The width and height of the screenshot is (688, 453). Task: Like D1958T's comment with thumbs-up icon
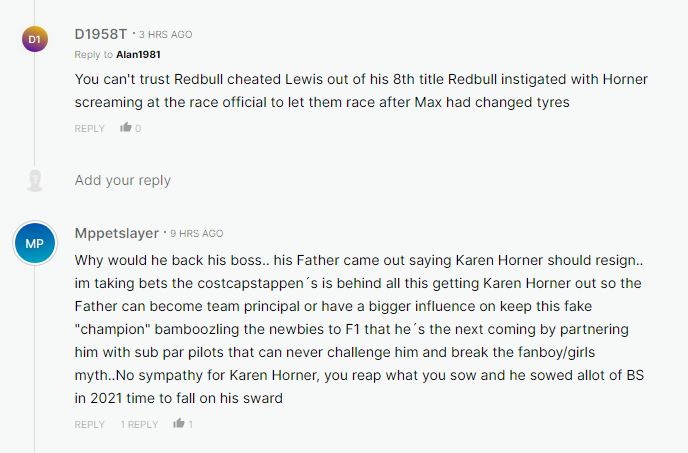click(x=126, y=128)
